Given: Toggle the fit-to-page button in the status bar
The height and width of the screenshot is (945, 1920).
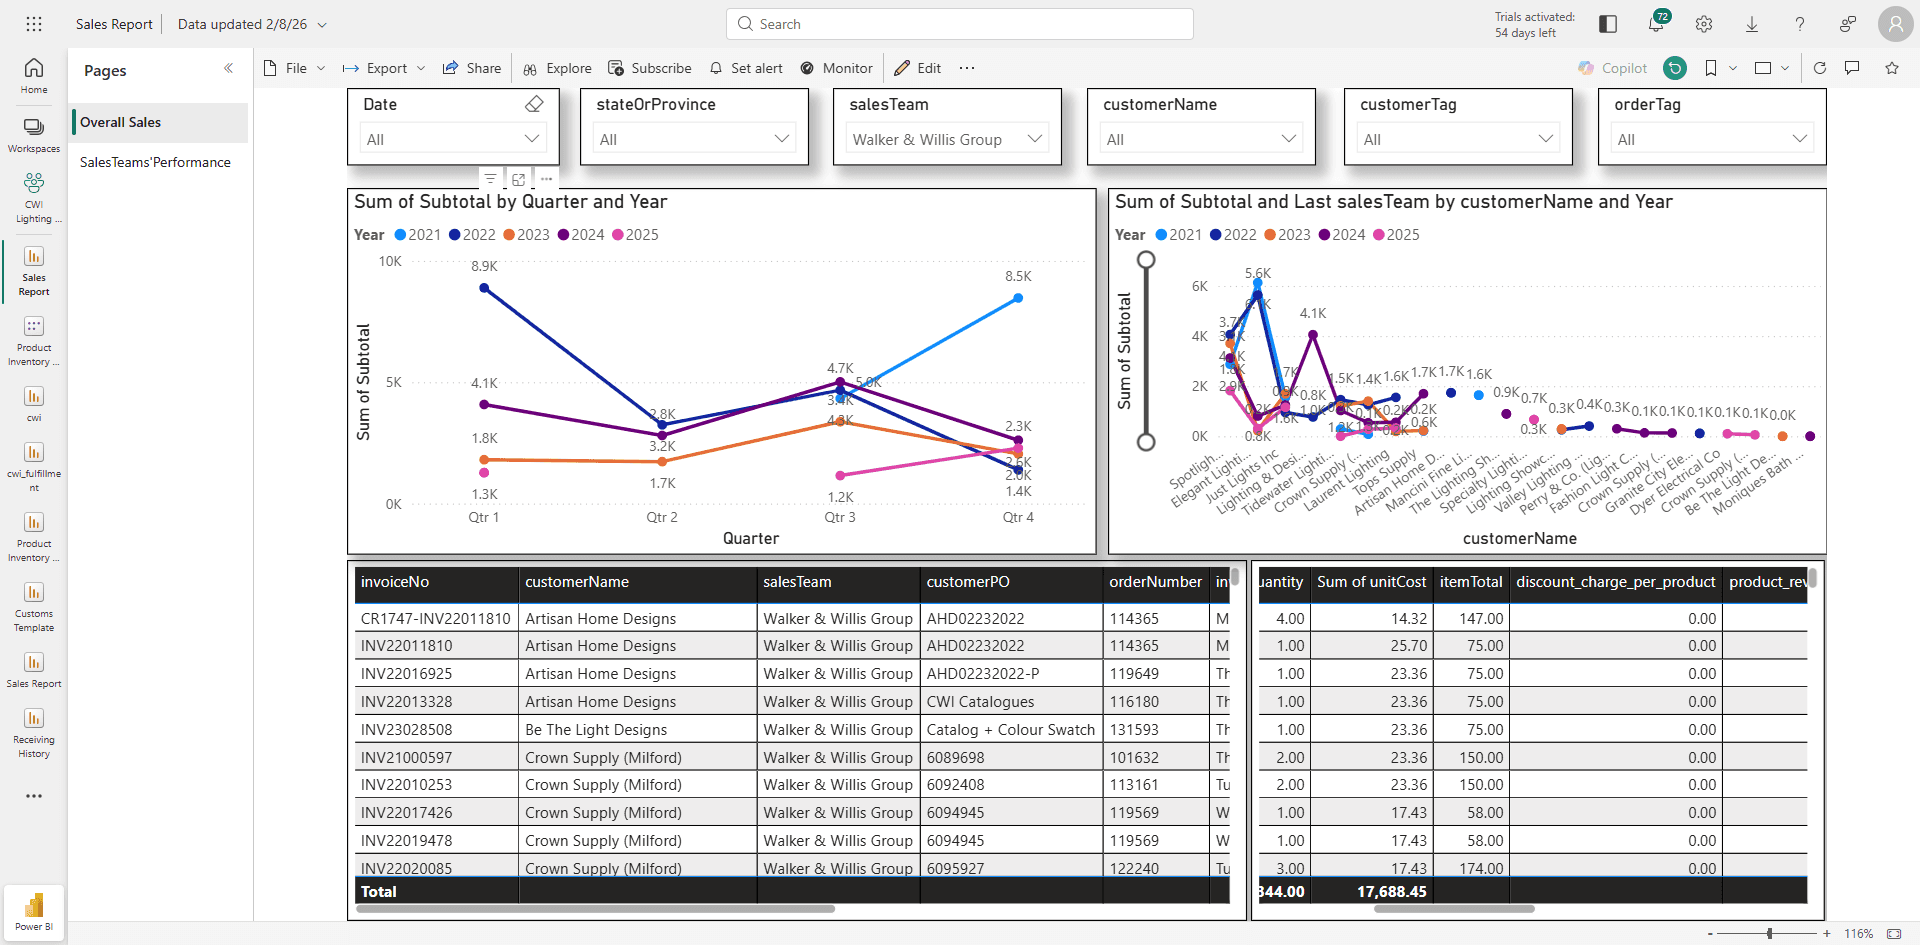Looking at the screenshot, I should pos(1894,933).
